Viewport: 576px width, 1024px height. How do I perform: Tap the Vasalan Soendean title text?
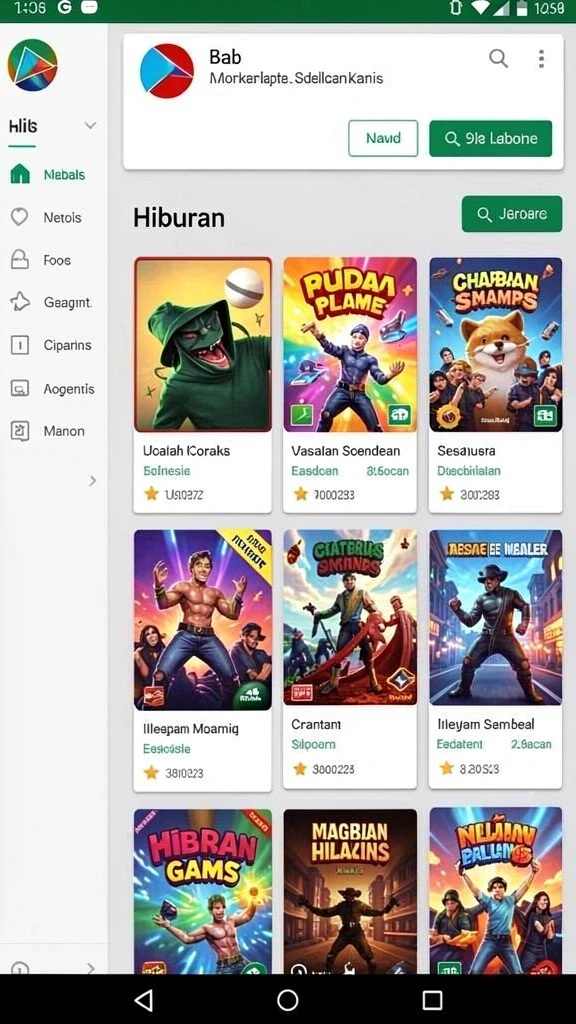[x=345, y=451]
